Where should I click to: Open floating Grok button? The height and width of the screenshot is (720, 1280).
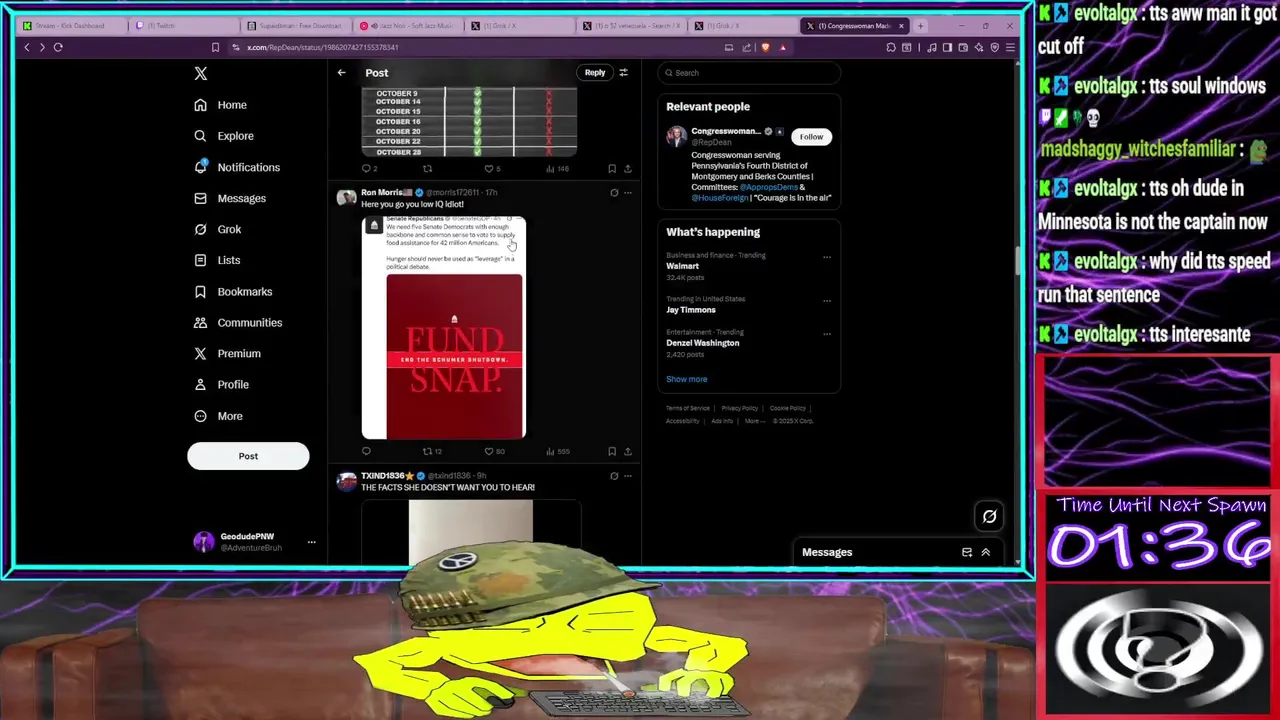(x=989, y=516)
